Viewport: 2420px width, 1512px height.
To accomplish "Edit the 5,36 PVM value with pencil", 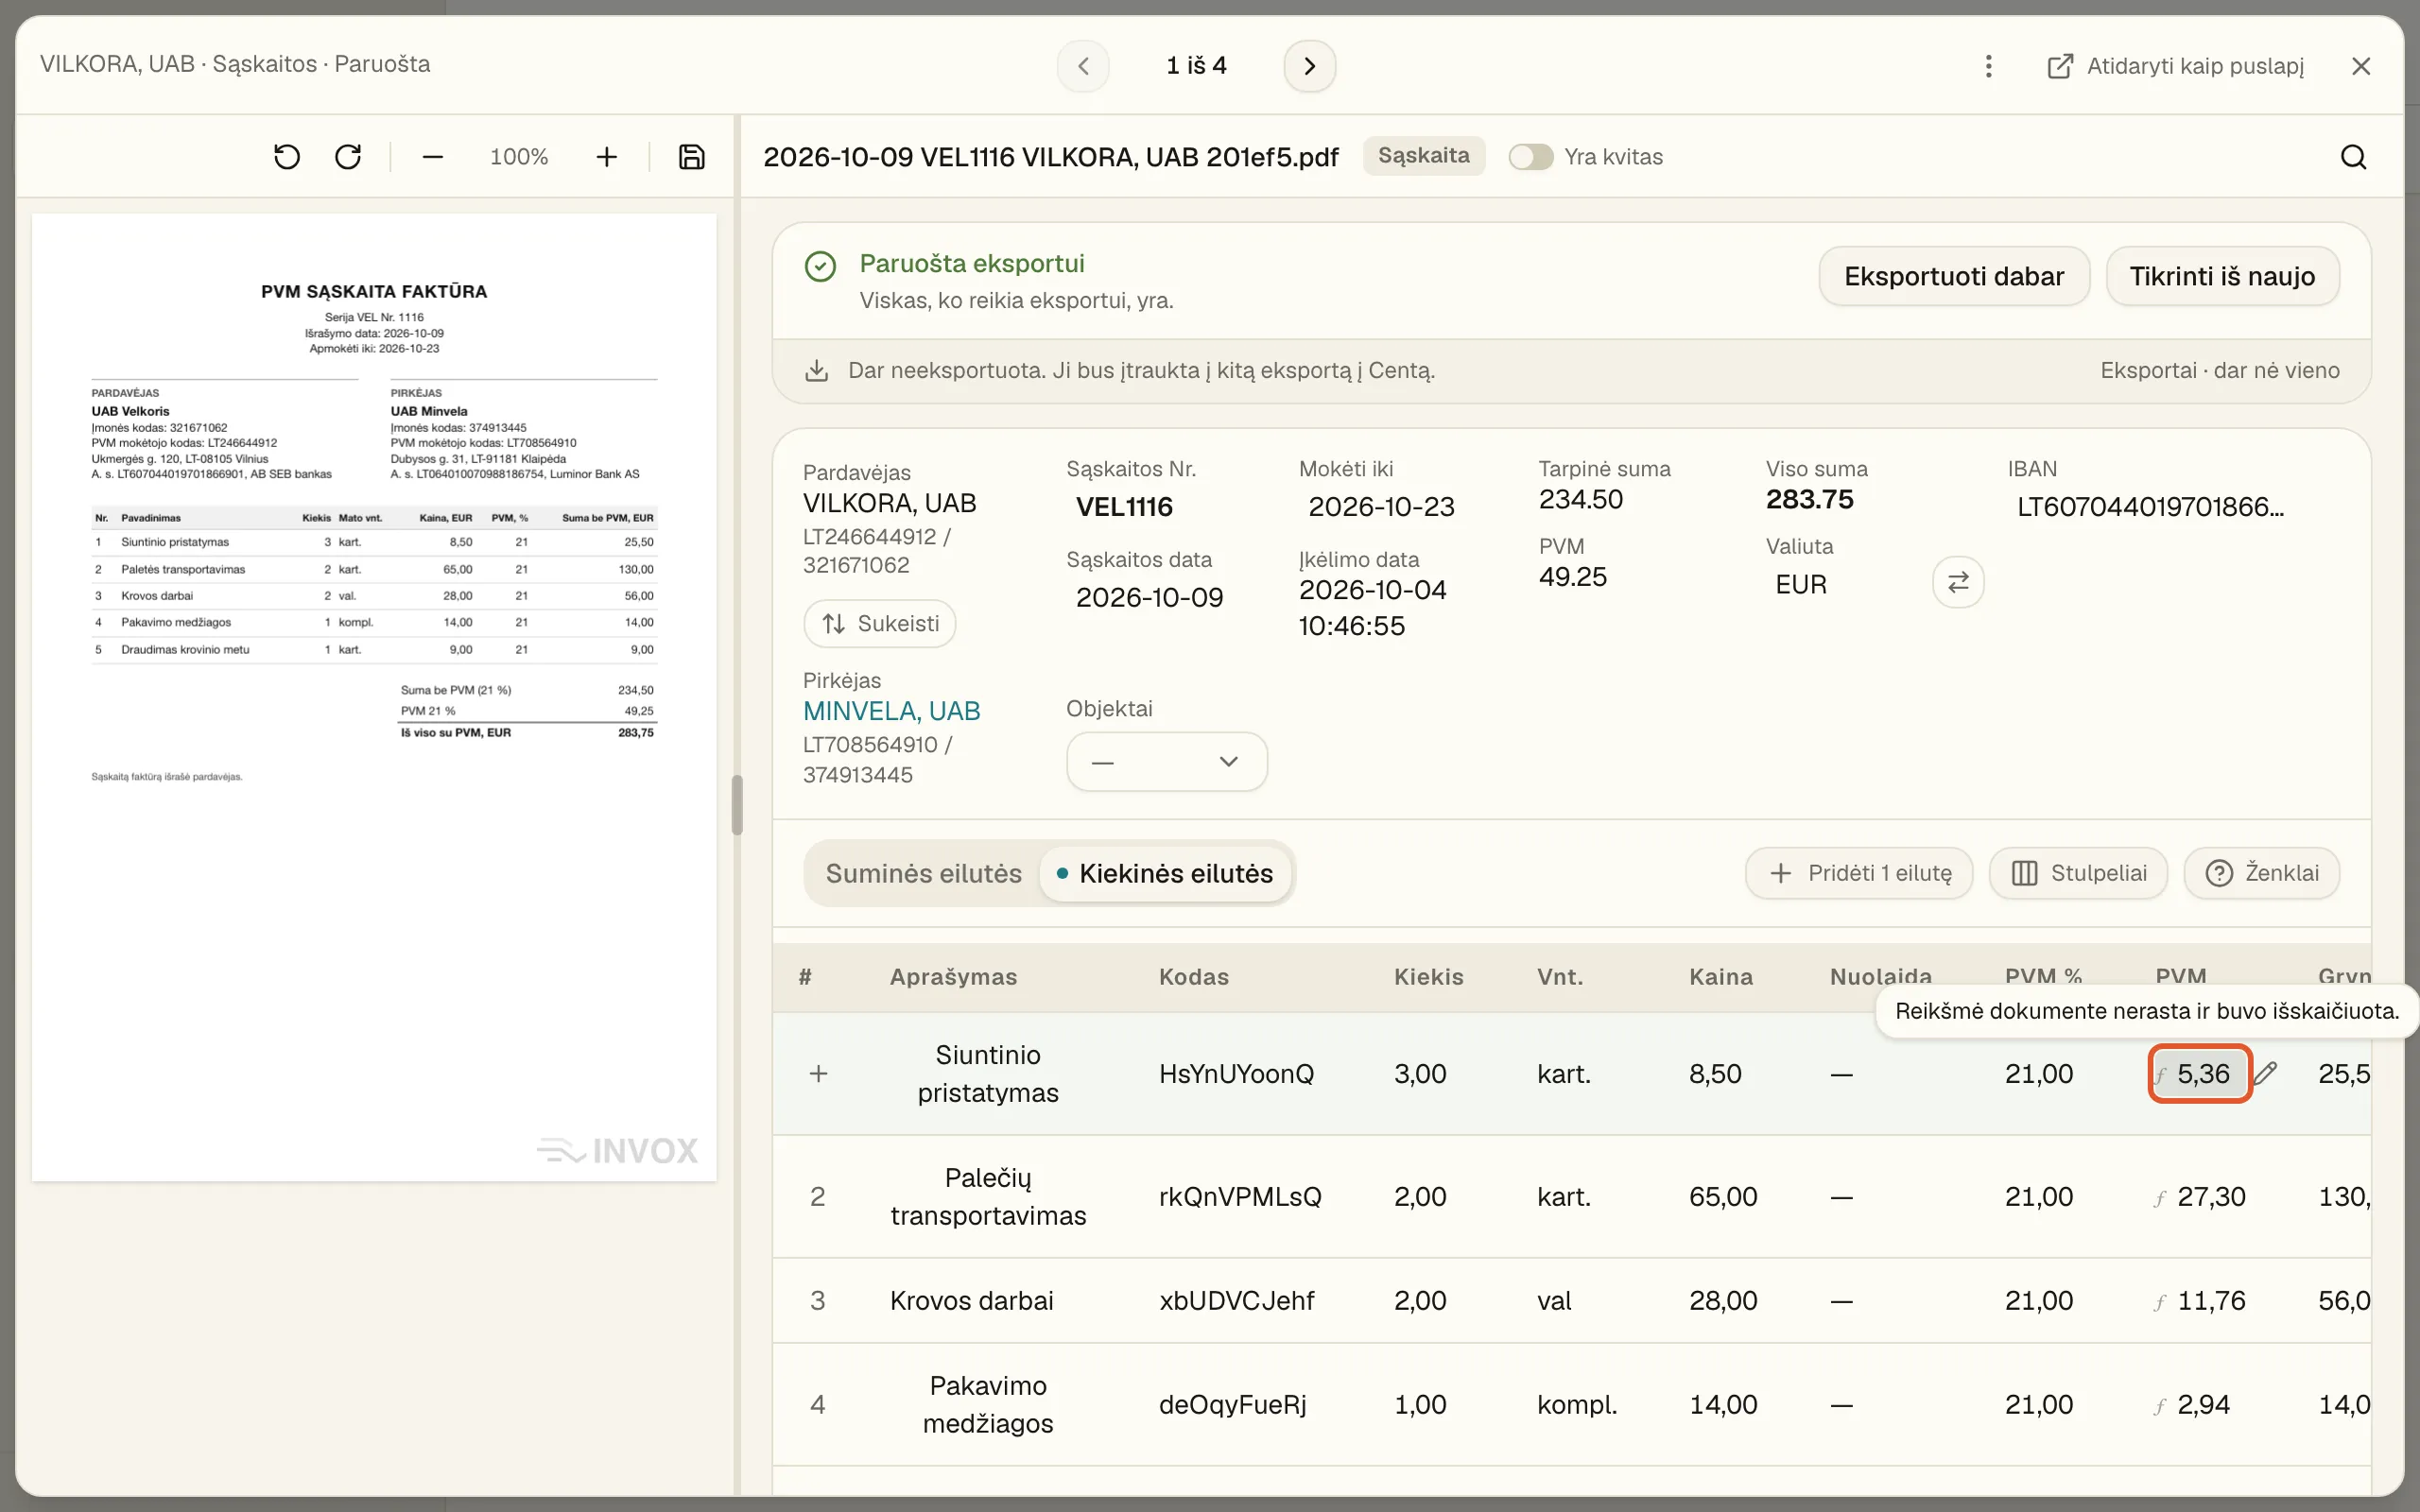I will 2266,1073.
